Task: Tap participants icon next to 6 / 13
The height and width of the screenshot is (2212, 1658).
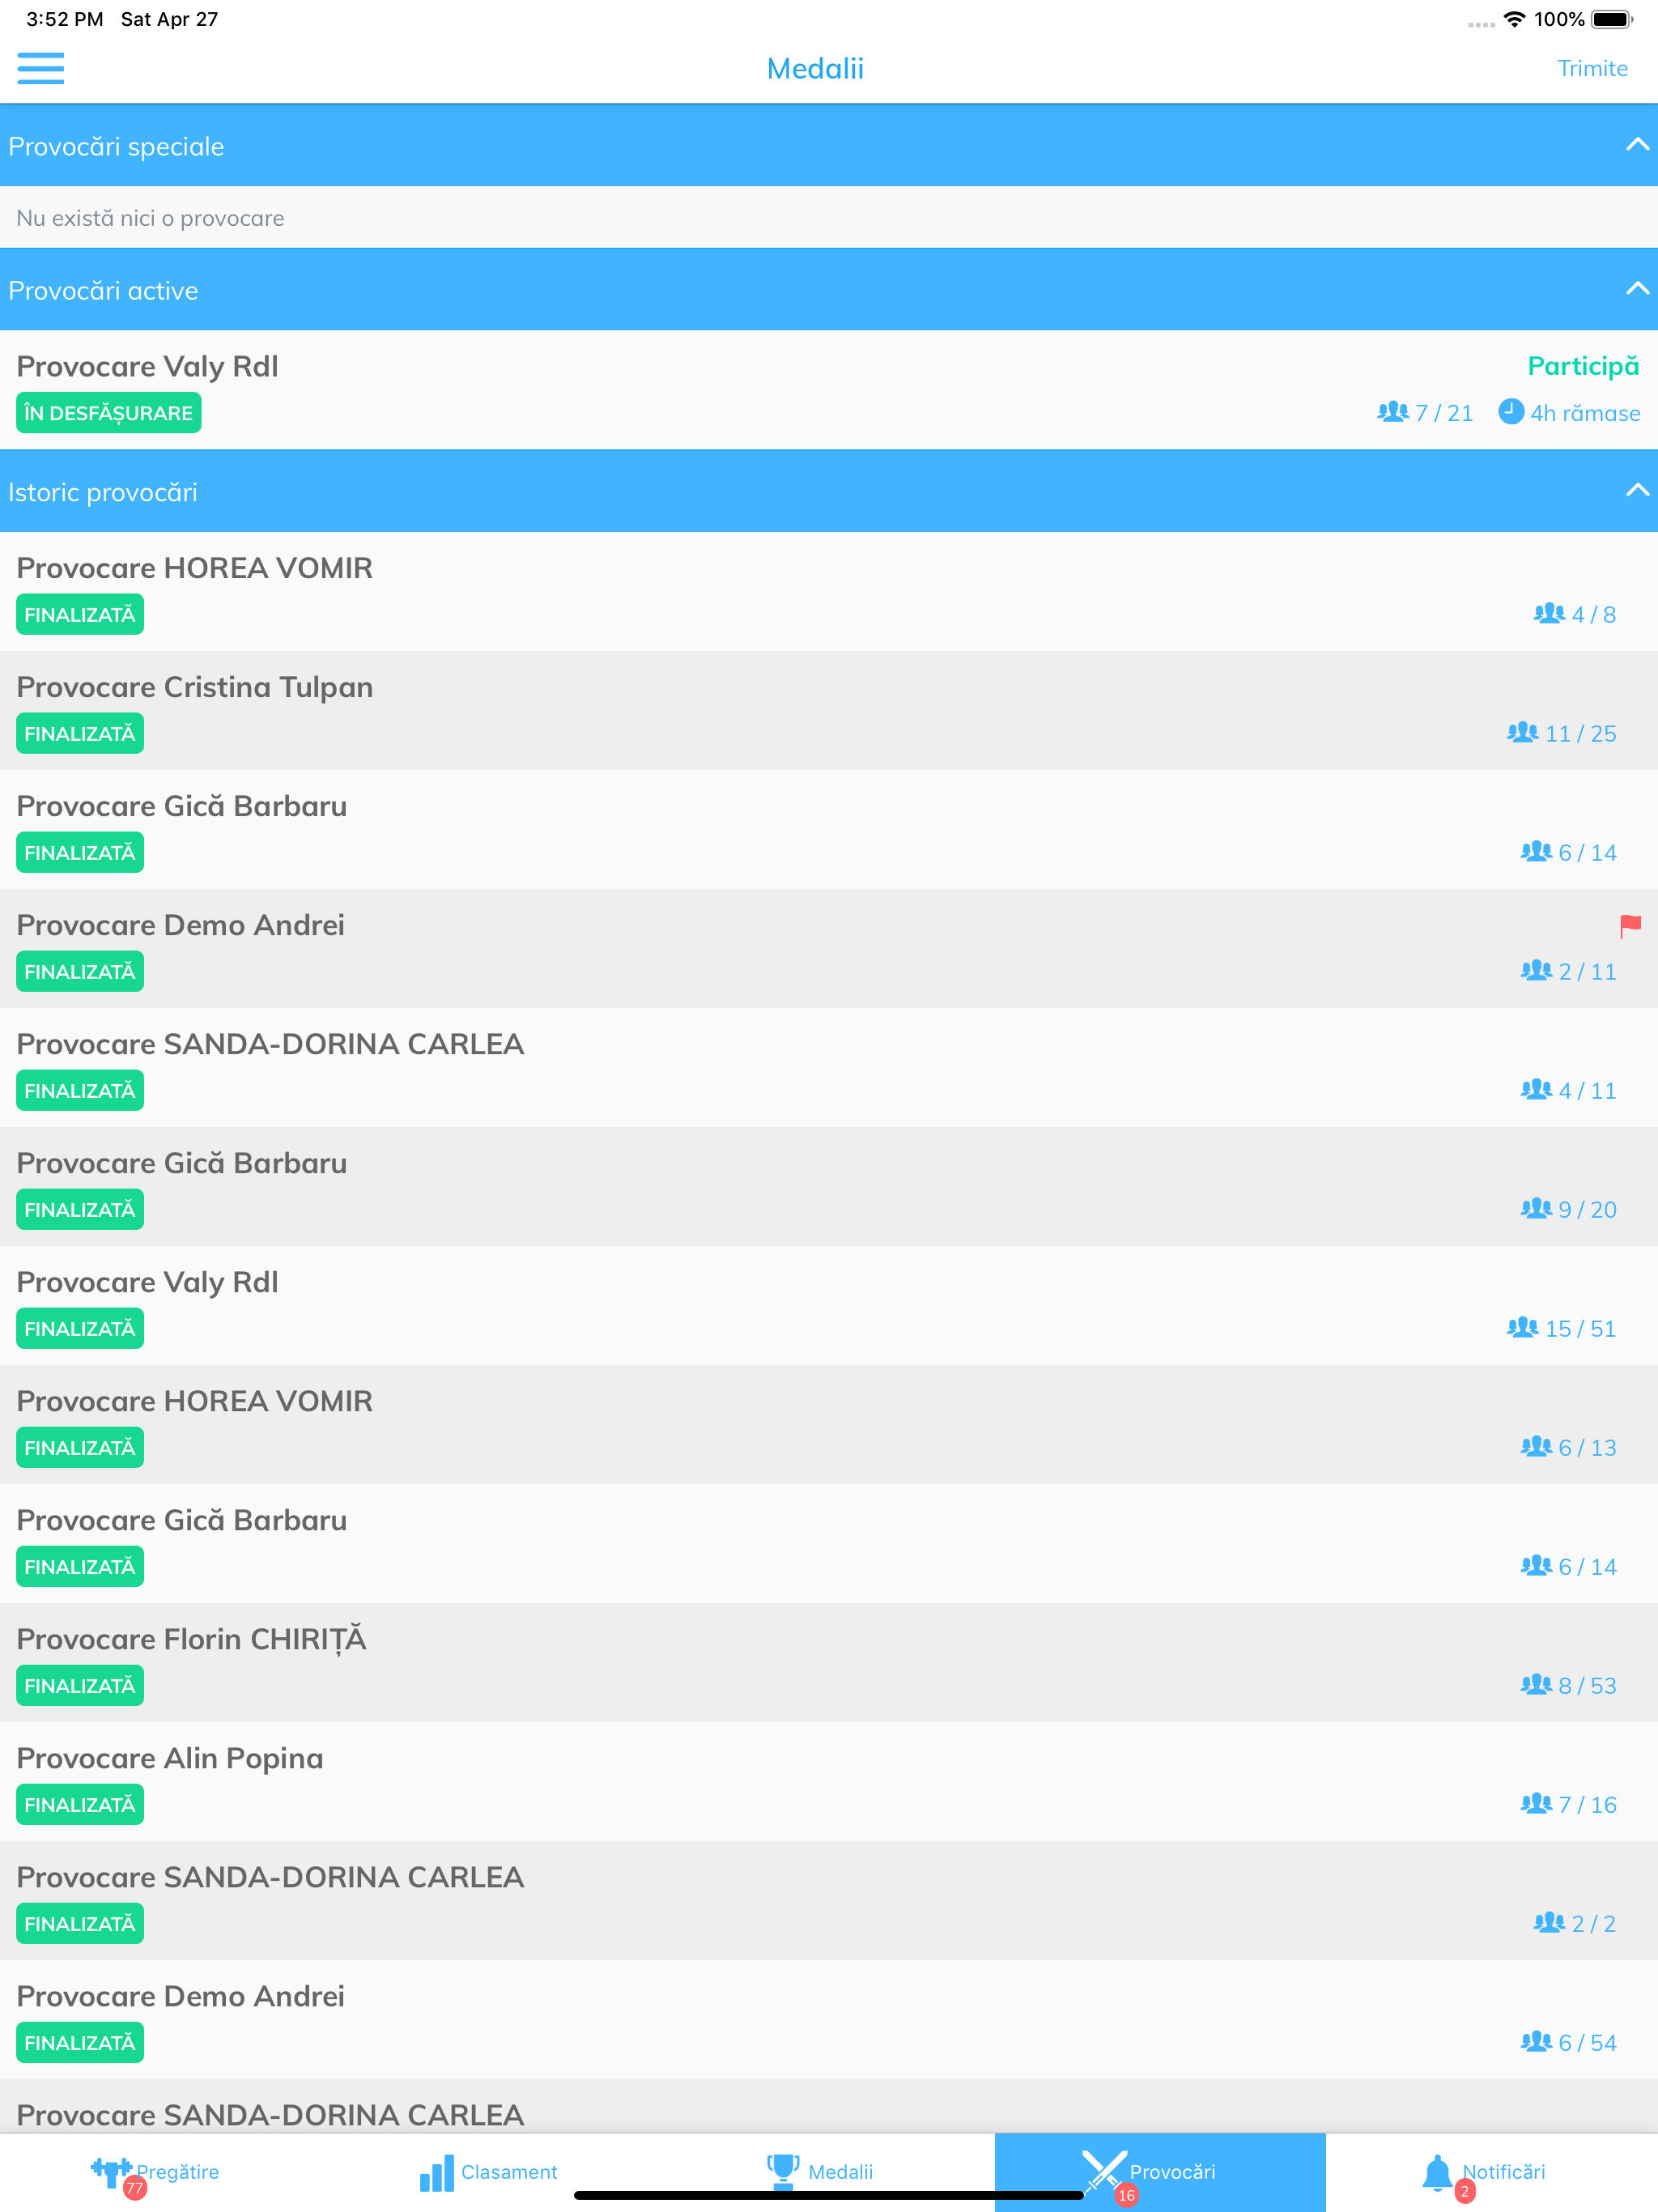Action: point(1537,1446)
